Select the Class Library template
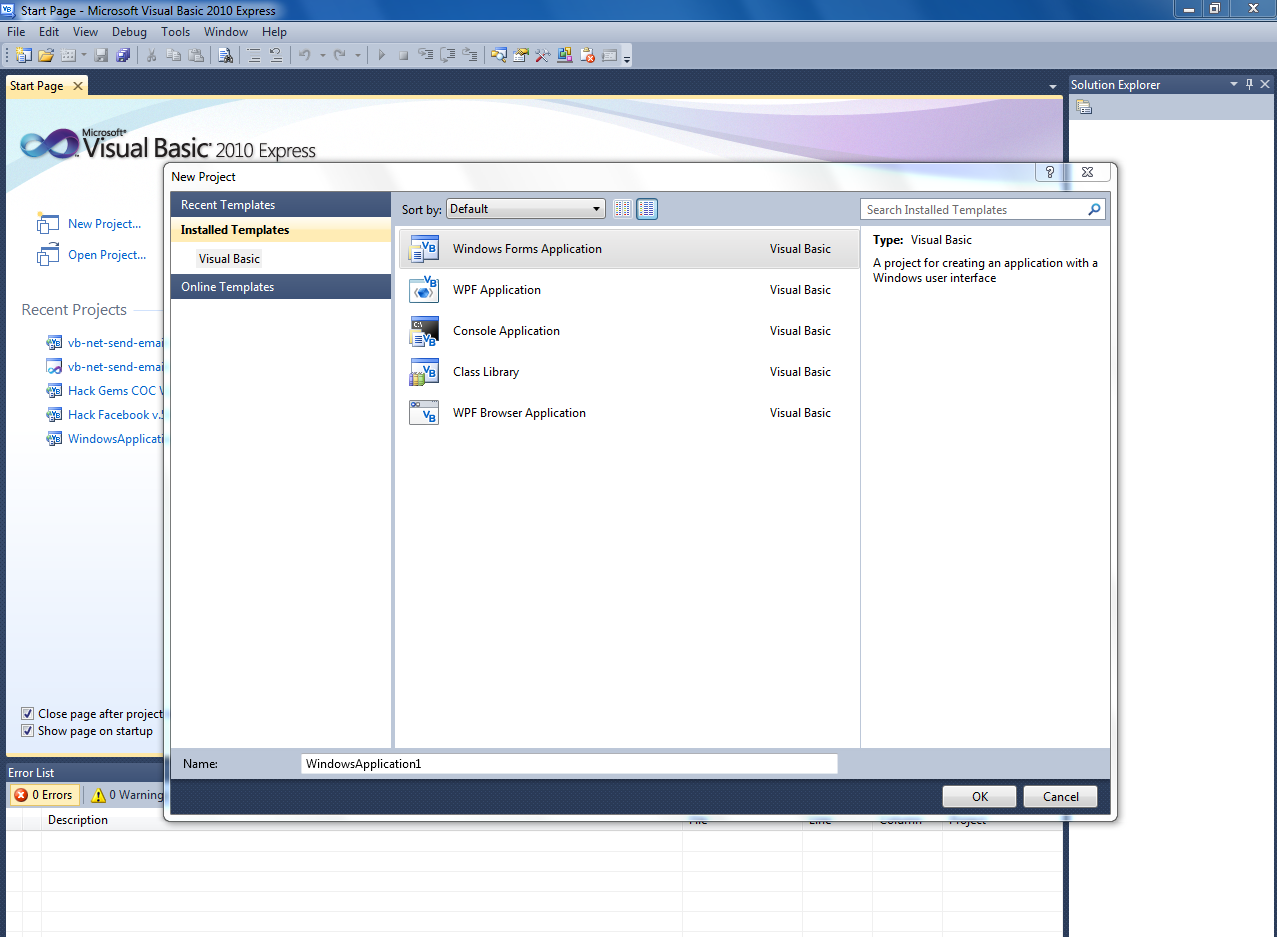 pyautogui.click(x=628, y=372)
